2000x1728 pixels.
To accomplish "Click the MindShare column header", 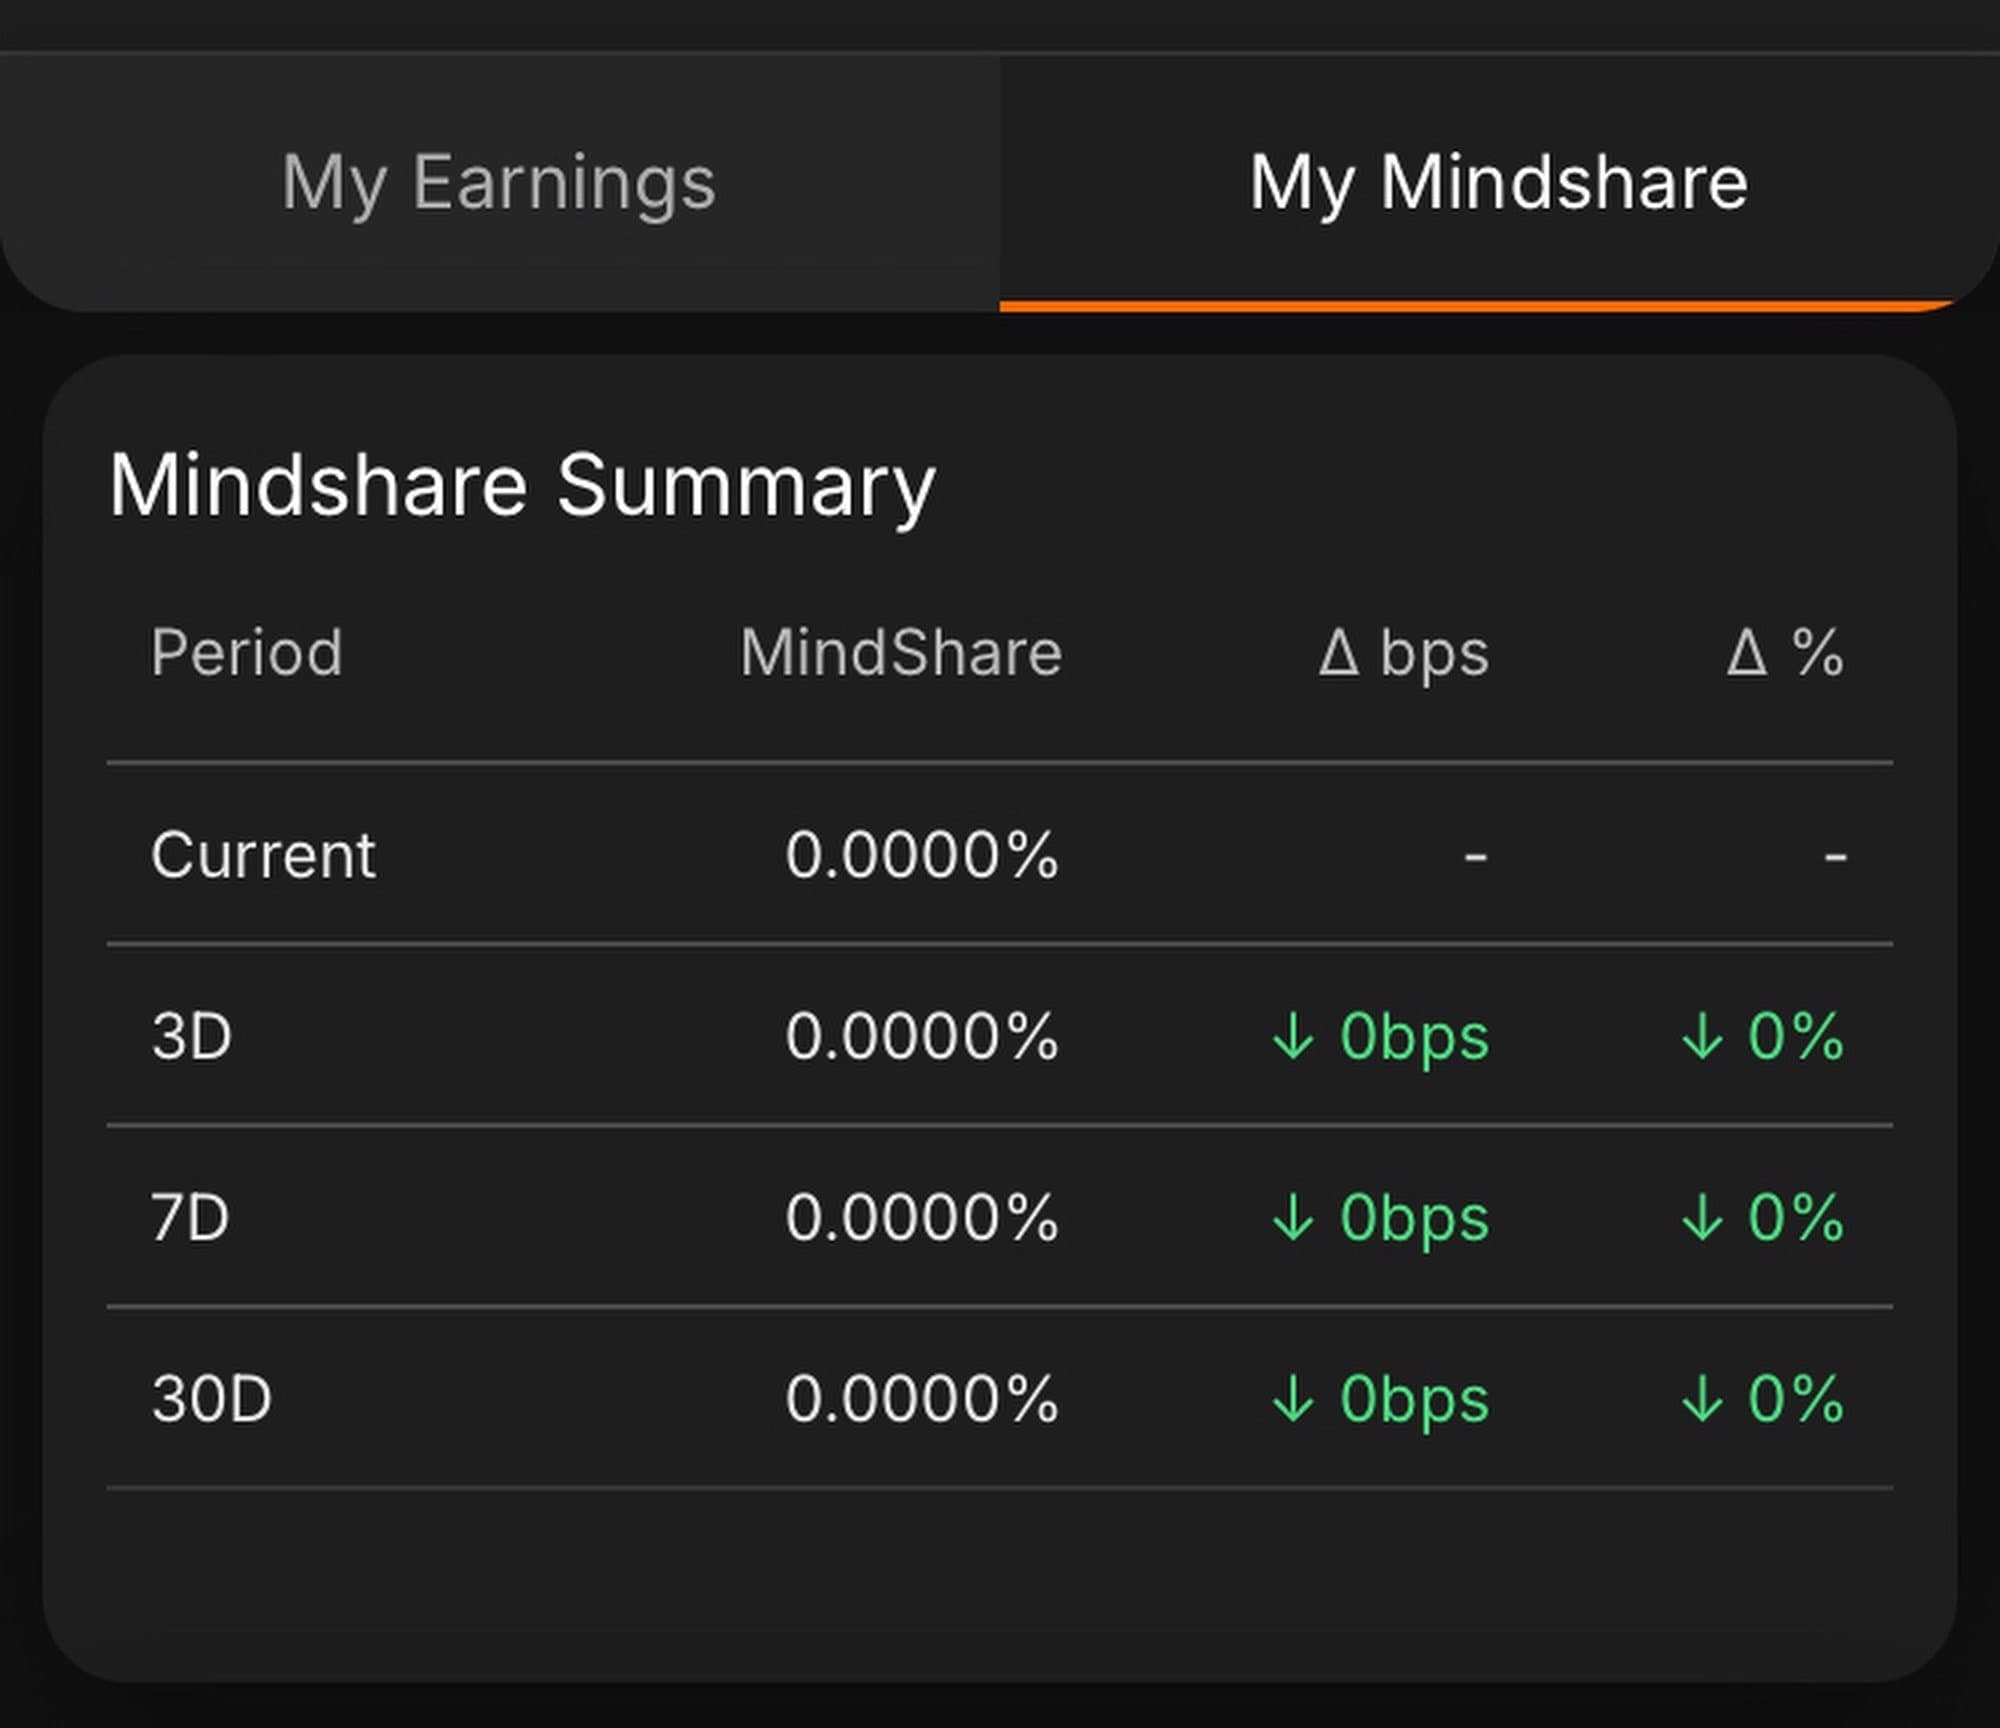I will click(x=901, y=654).
